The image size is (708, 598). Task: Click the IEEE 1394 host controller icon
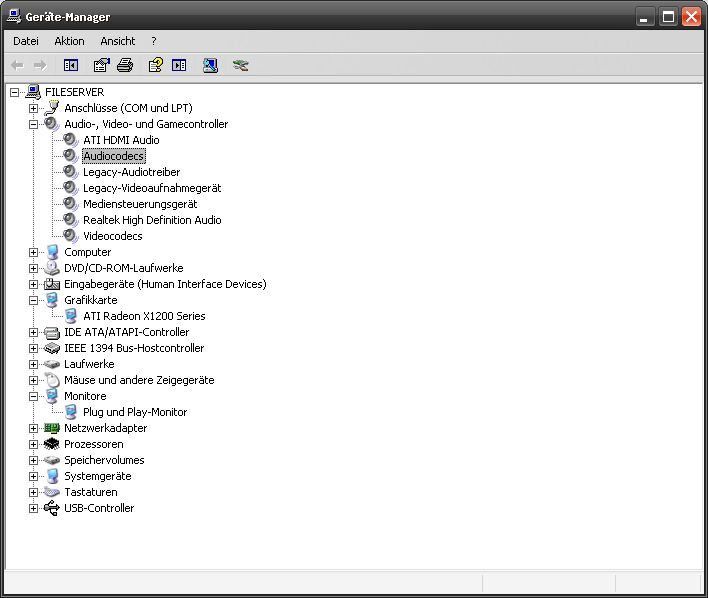[x=52, y=348]
